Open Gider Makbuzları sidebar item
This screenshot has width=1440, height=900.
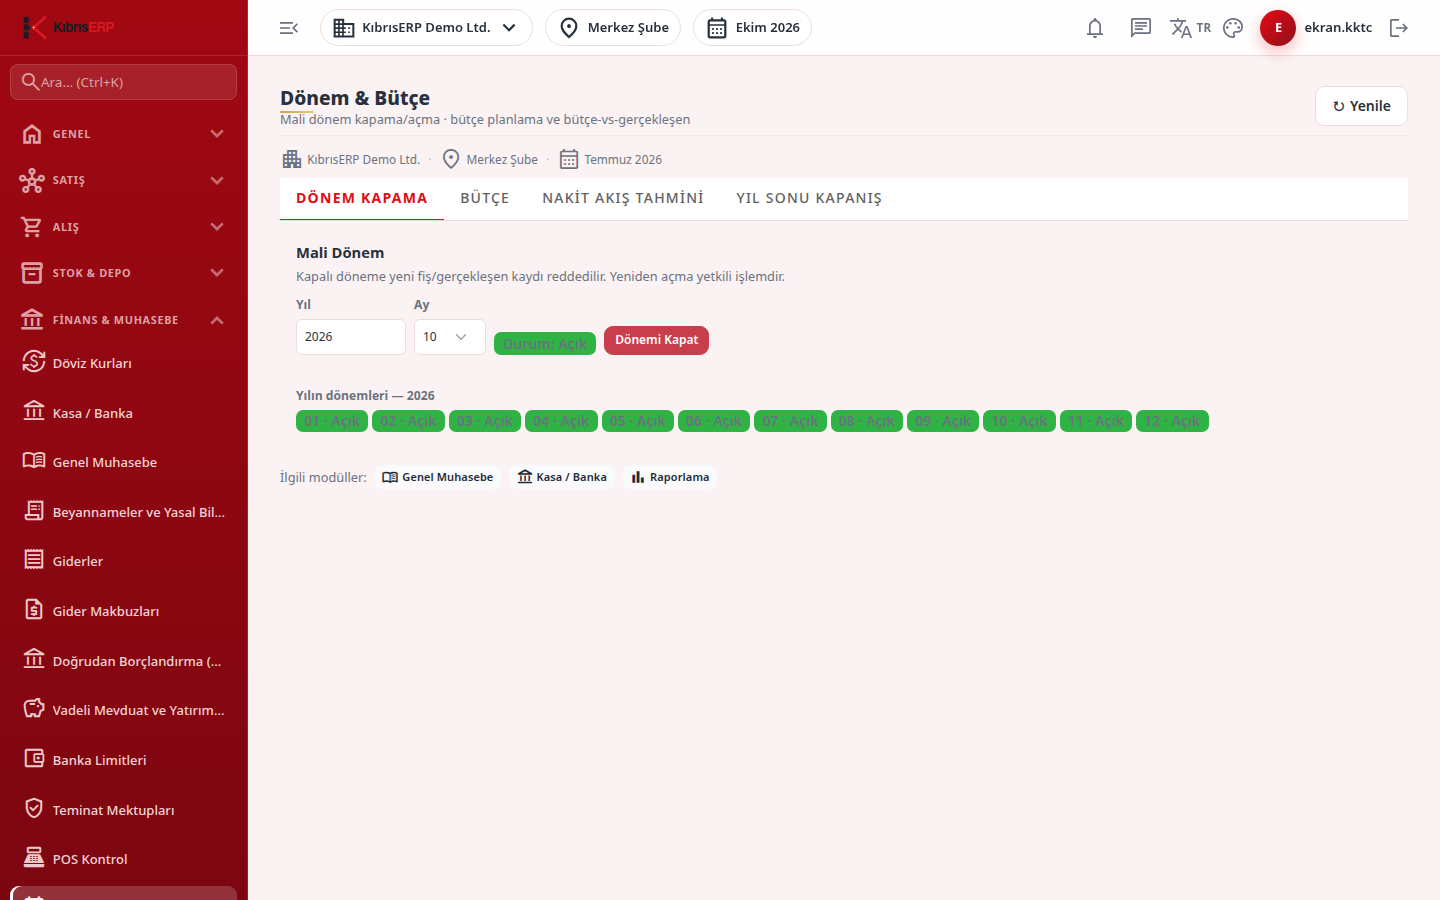(x=124, y=611)
